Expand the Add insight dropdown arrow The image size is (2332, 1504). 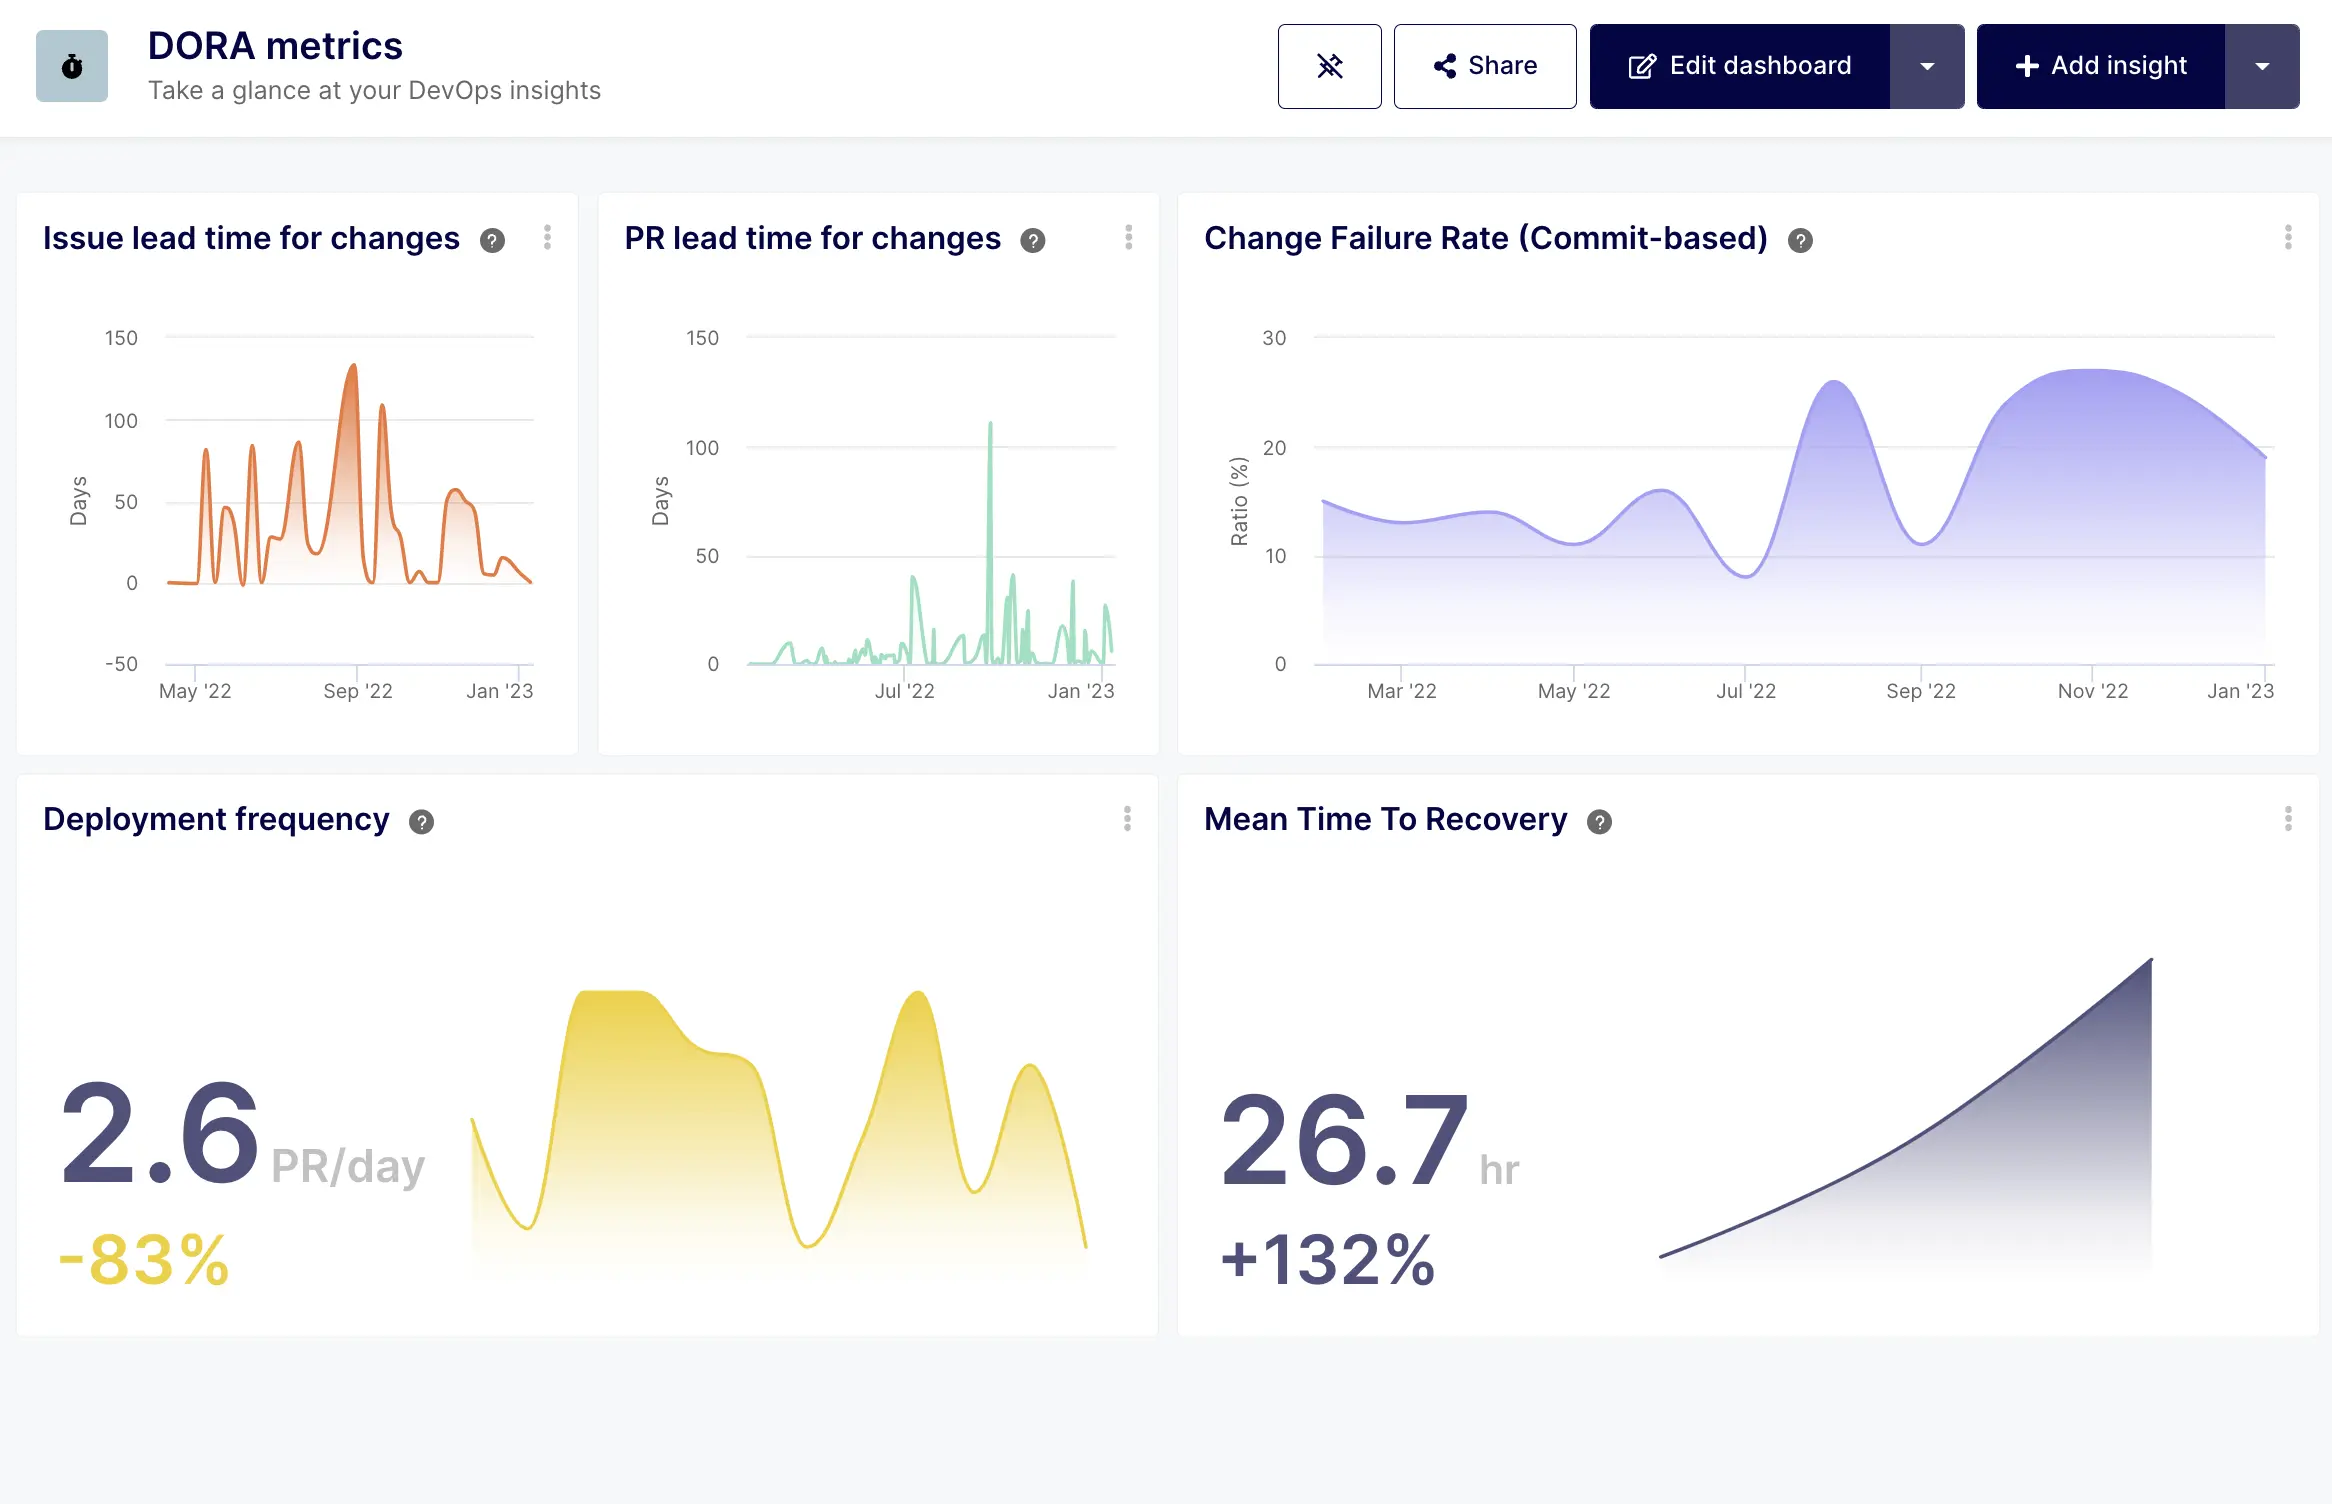[x=2262, y=66]
